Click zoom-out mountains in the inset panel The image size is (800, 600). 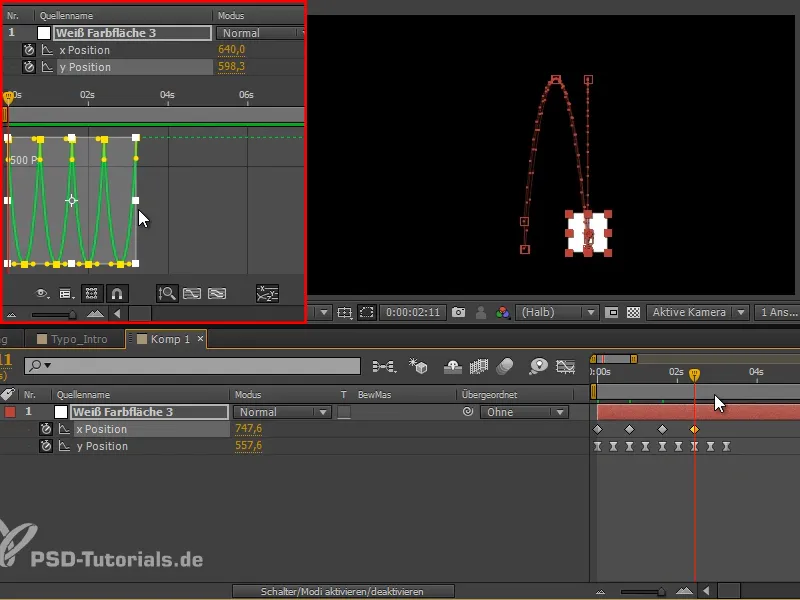point(11,314)
